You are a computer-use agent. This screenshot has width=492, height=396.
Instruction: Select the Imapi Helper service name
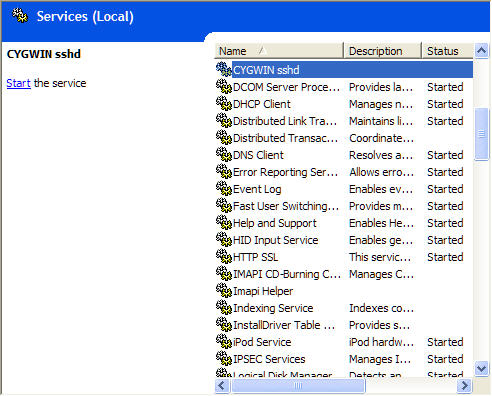click(263, 291)
